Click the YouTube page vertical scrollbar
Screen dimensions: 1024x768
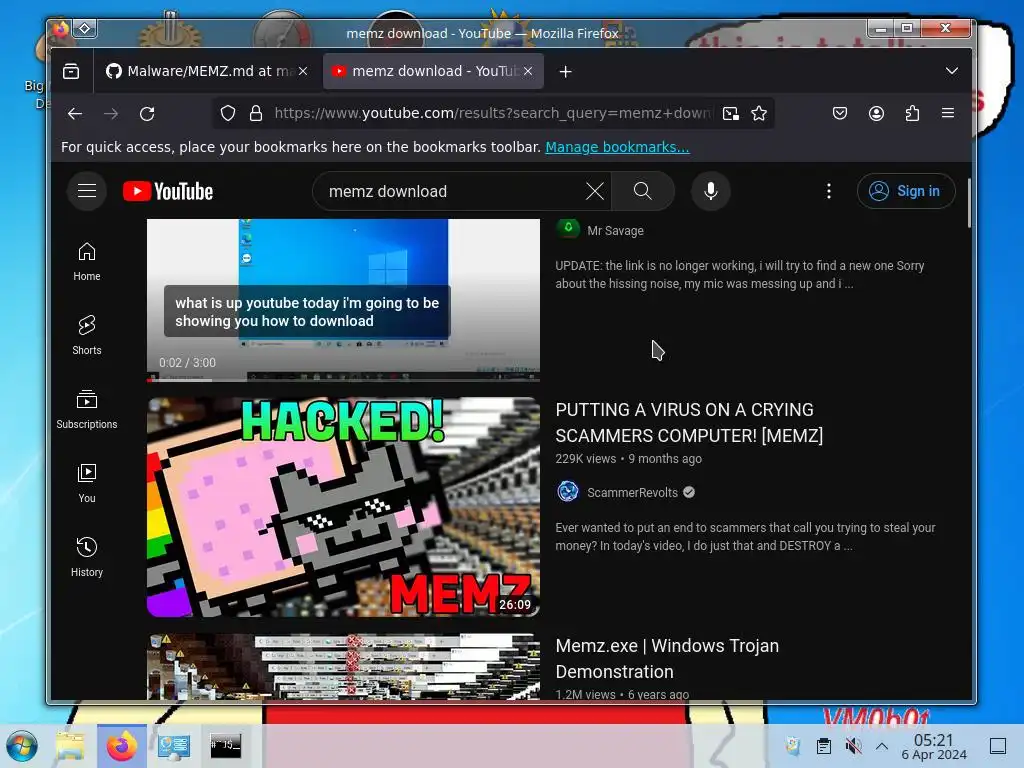(x=969, y=203)
